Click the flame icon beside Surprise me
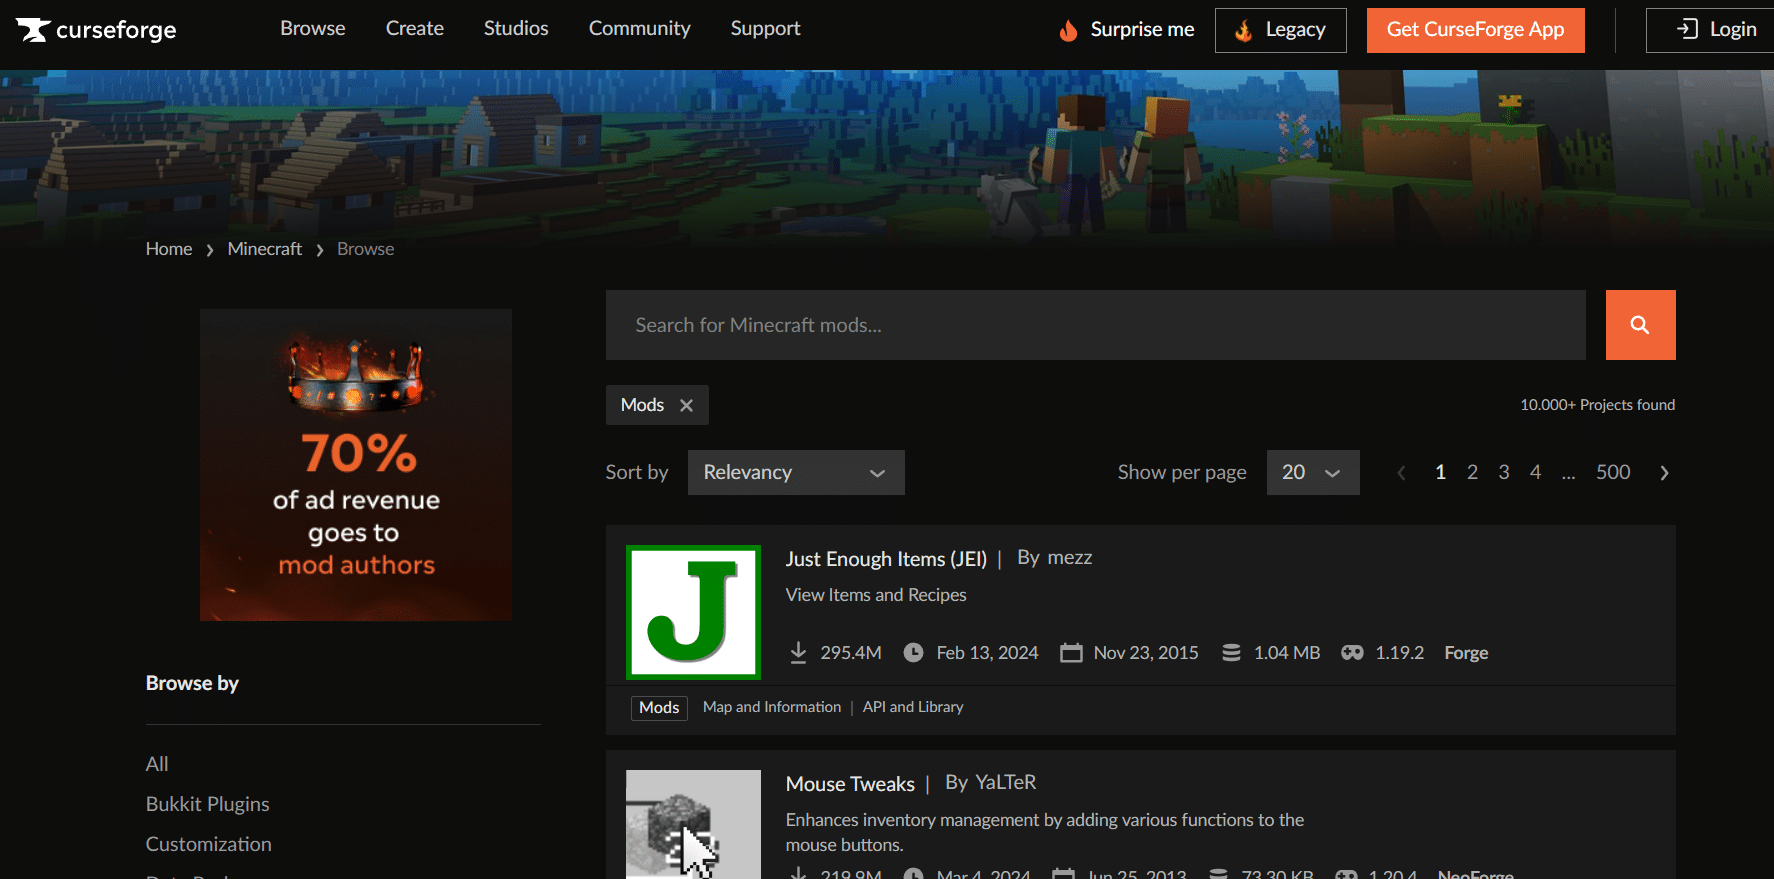1774x879 pixels. point(1068,30)
